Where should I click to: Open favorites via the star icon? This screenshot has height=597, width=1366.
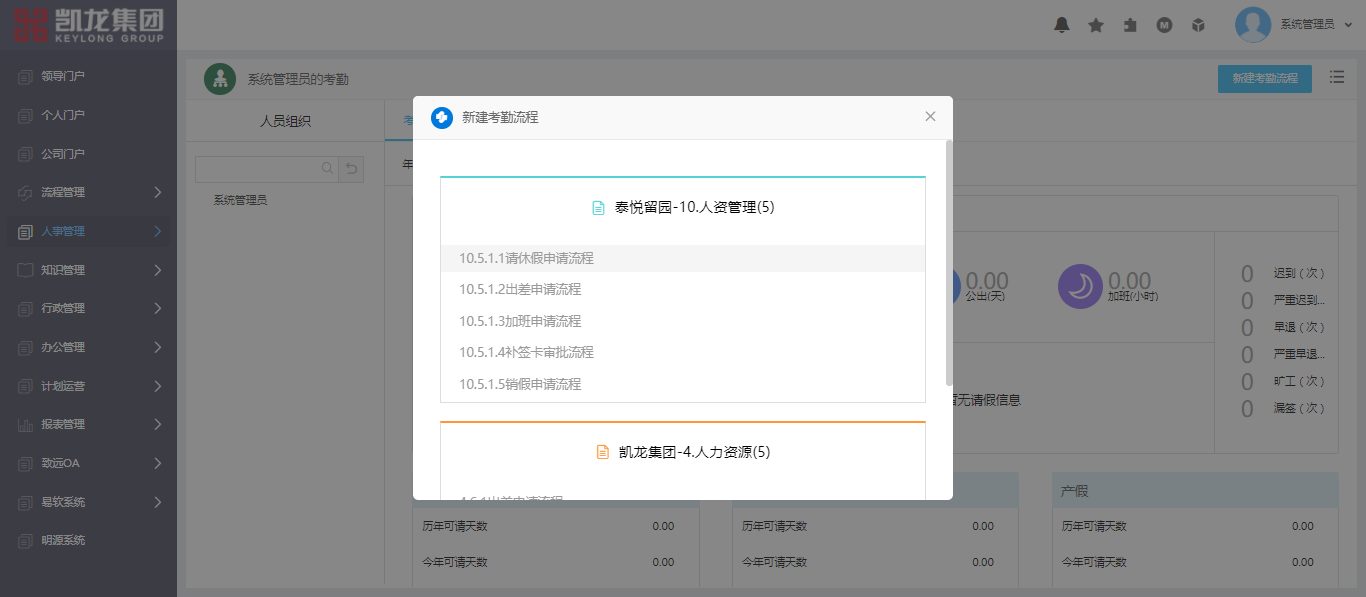1096,25
